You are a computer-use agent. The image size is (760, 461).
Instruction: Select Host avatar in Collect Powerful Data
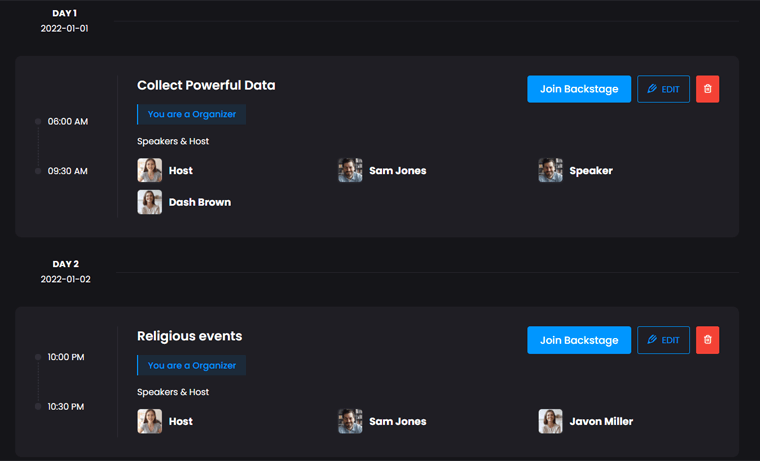[150, 170]
